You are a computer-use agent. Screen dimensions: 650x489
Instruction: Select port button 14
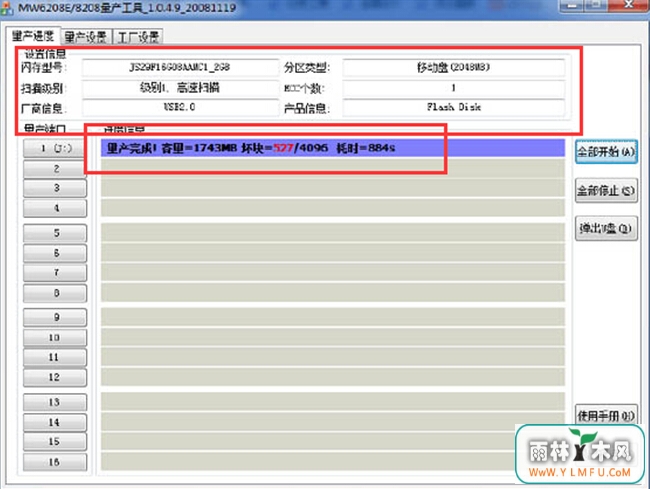pos(55,422)
